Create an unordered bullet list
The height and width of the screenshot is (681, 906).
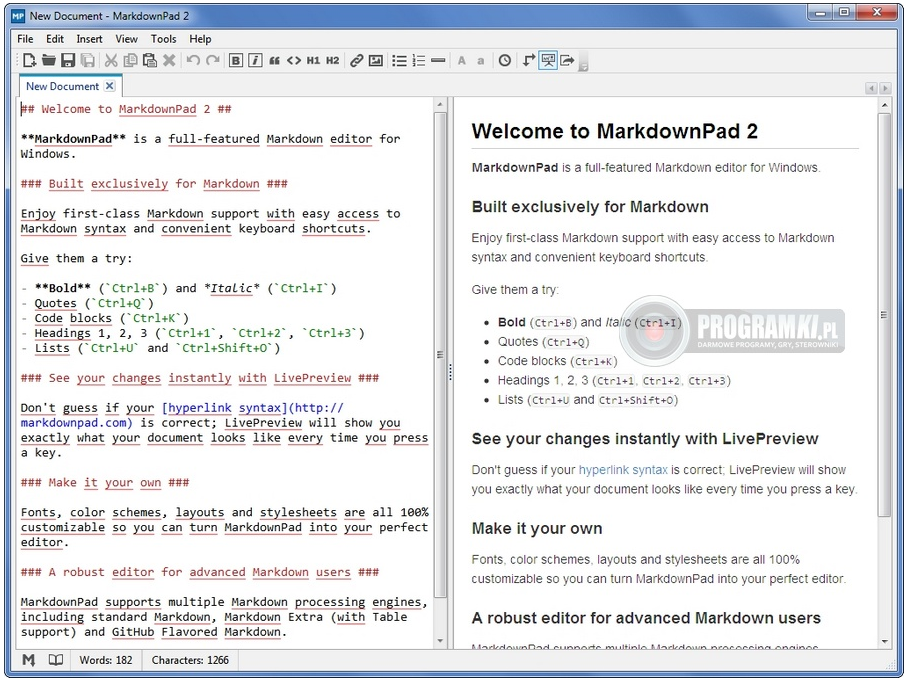(x=399, y=60)
